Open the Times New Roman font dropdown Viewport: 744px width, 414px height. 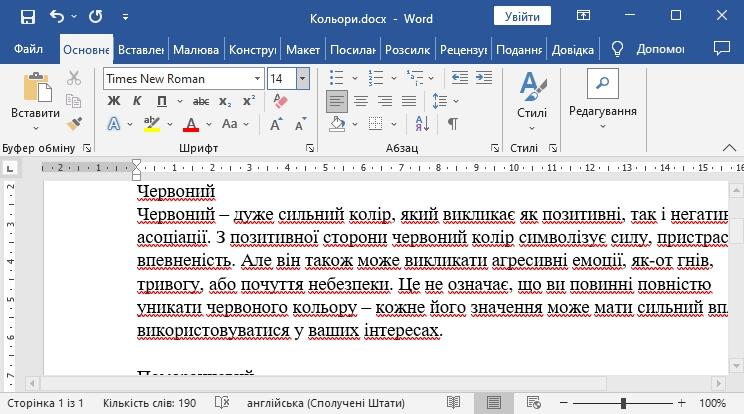click(x=257, y=79)
